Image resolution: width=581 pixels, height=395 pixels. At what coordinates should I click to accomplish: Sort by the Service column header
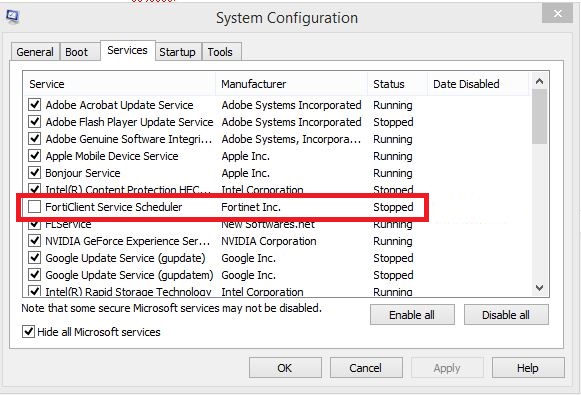(119, 84)
